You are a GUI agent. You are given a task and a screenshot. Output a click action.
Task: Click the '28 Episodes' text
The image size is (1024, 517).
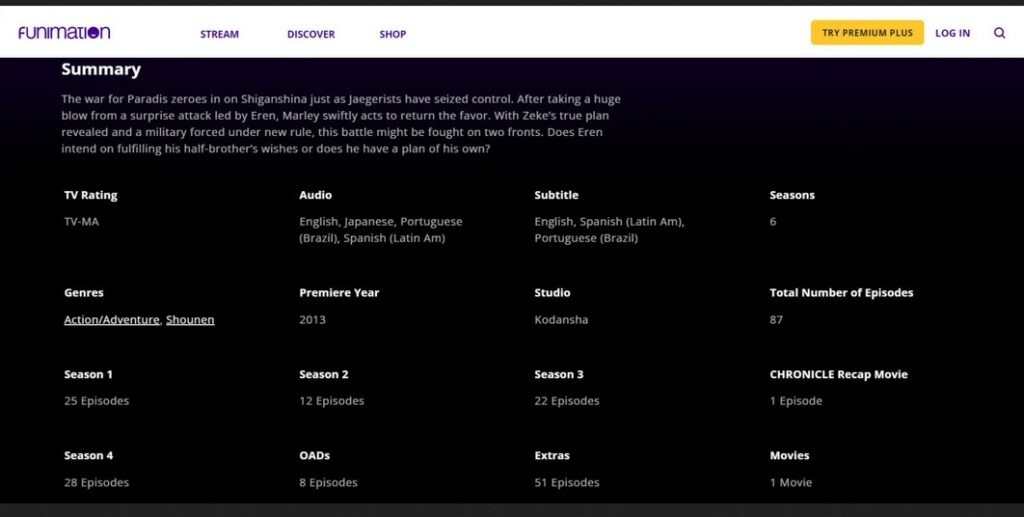click(x=97, y=483)
